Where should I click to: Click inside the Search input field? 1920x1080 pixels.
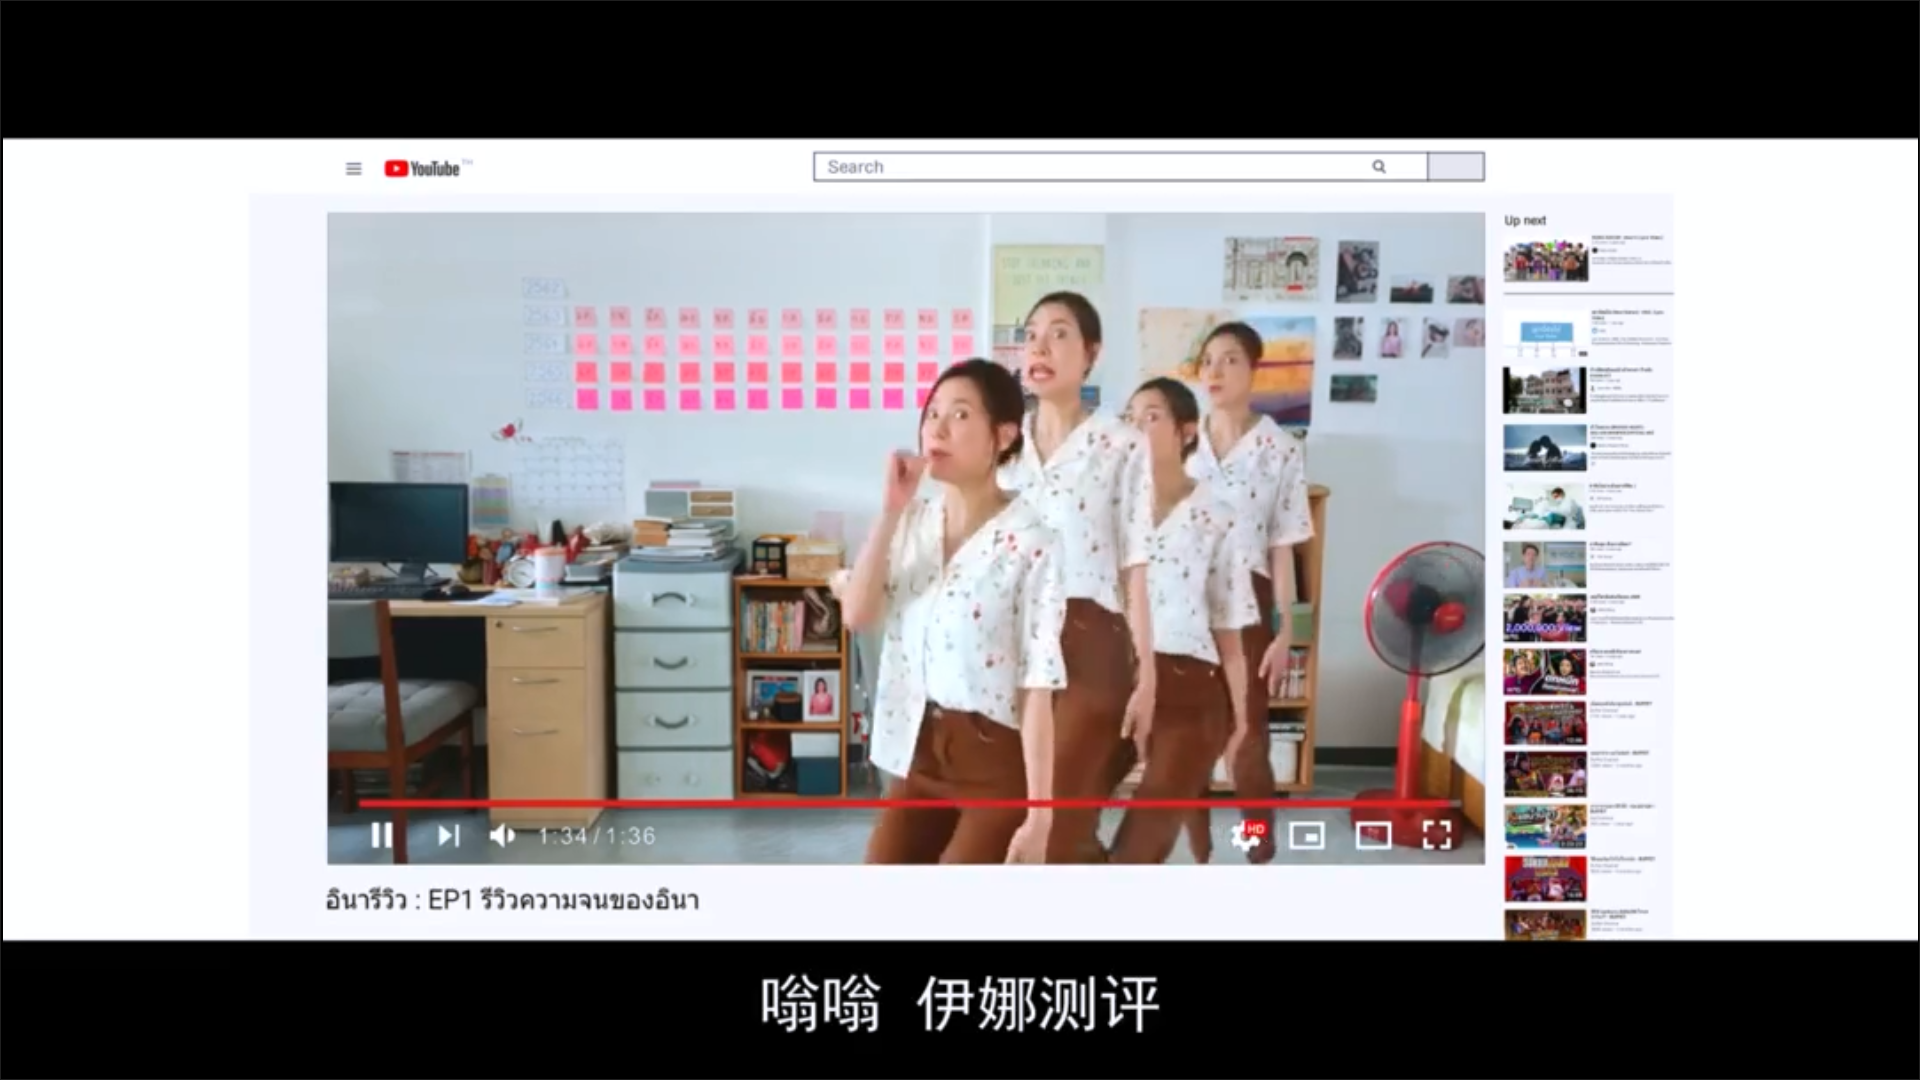pos(1050,166)
